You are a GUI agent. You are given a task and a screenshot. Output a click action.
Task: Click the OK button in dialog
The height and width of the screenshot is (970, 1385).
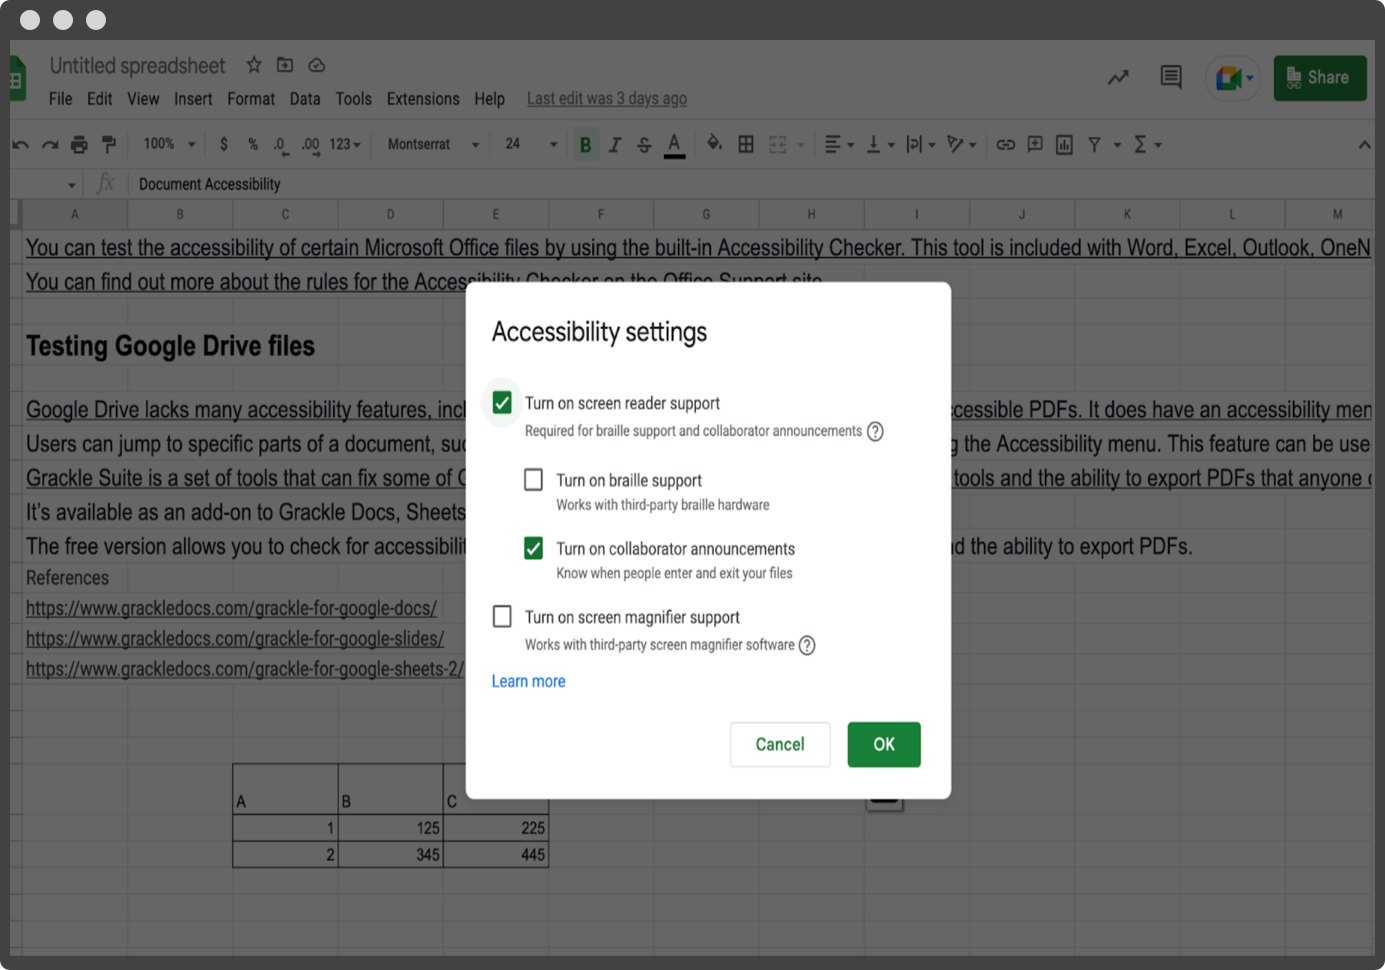click(884, 744)
